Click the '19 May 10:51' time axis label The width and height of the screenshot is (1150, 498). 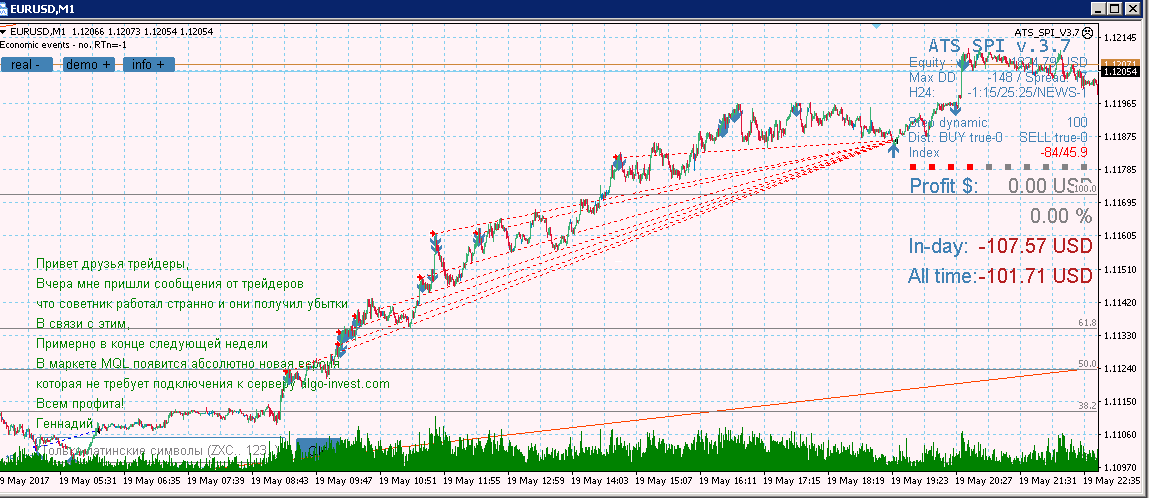tap(409, 481)
